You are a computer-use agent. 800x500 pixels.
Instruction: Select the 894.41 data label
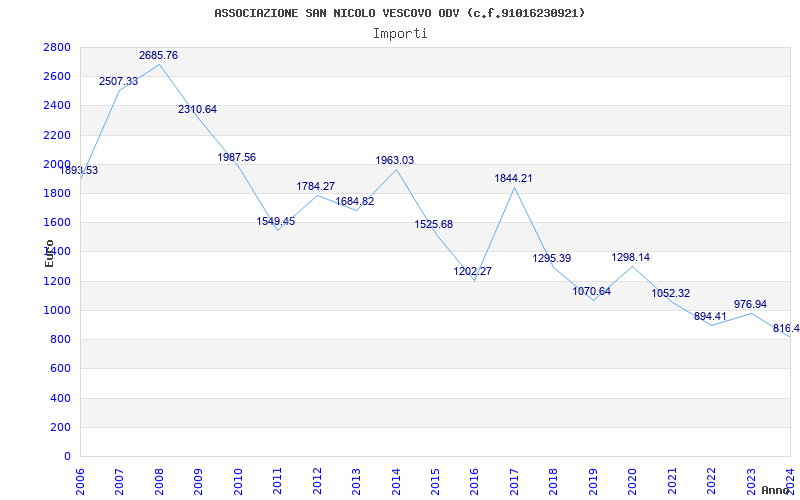click(710, 316)
